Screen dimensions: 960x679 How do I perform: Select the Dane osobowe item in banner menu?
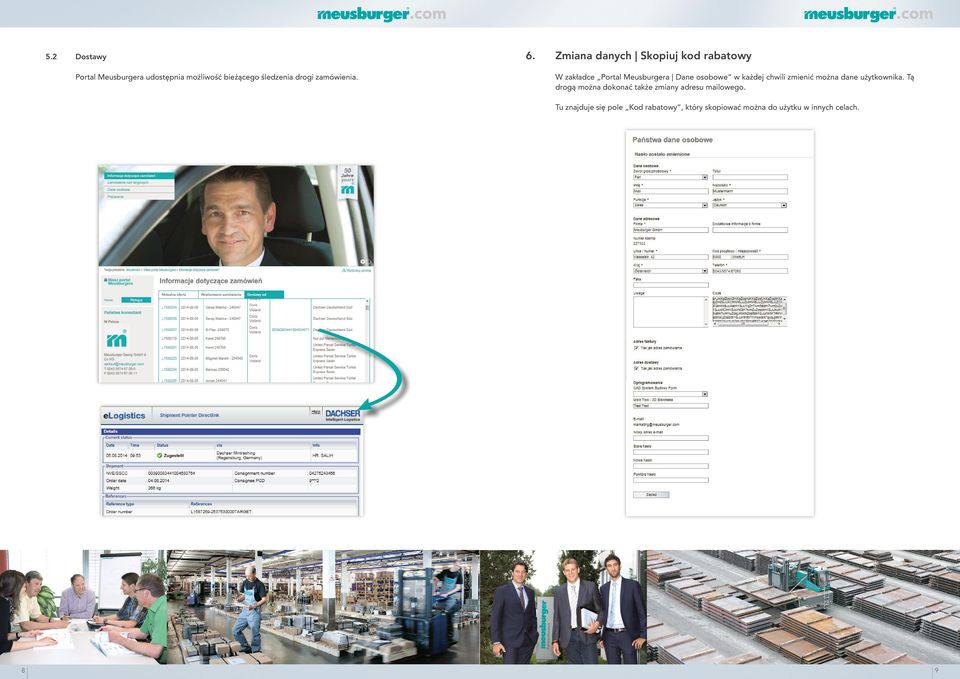139,190
